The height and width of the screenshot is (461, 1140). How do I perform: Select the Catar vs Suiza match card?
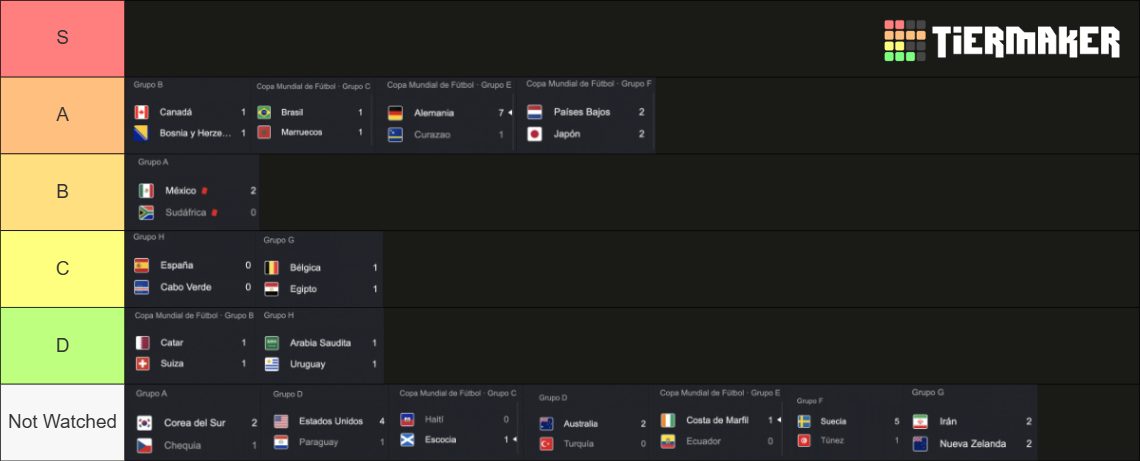pos(192,345)
